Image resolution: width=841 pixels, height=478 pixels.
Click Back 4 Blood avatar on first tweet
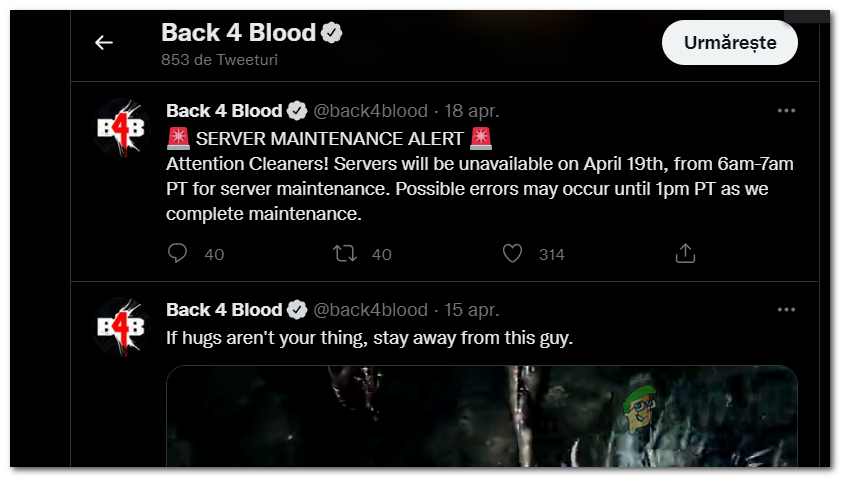click(120, 127)
